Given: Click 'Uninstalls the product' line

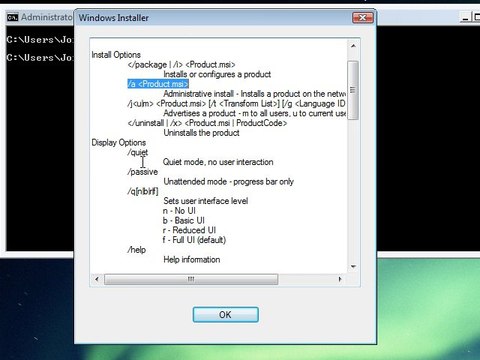Looking at the screenshot, I should click(x=201, y=133).
